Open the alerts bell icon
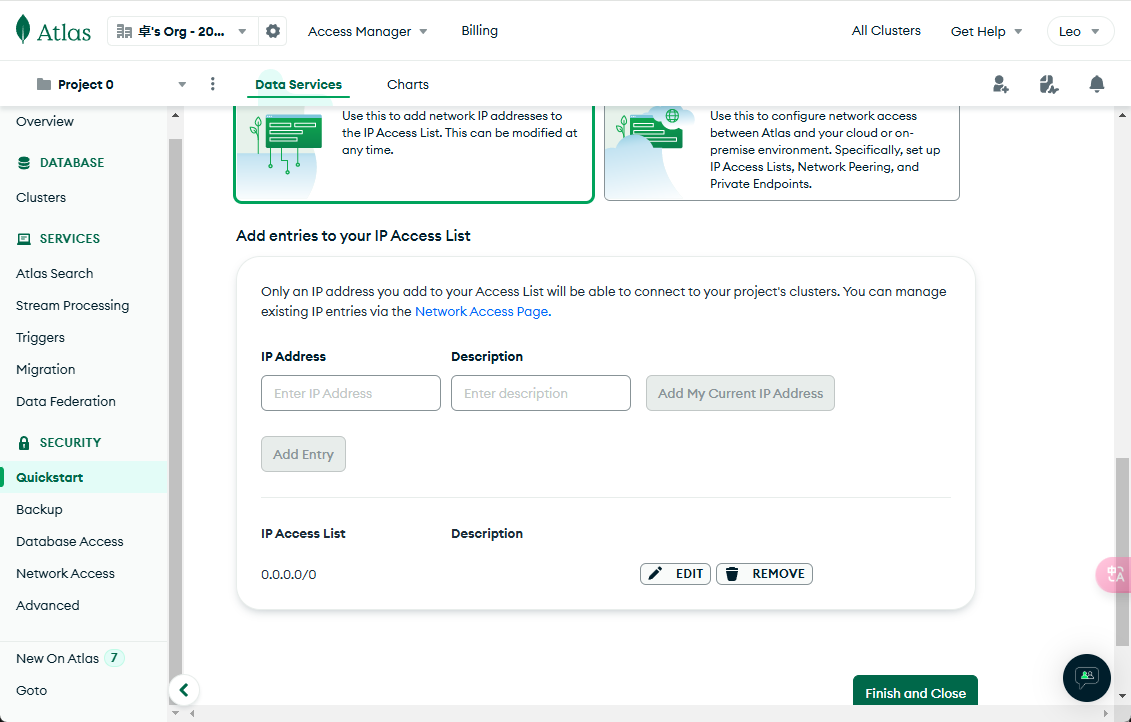The width and height of the screenshot is (1131, 722). (1097, 84)
